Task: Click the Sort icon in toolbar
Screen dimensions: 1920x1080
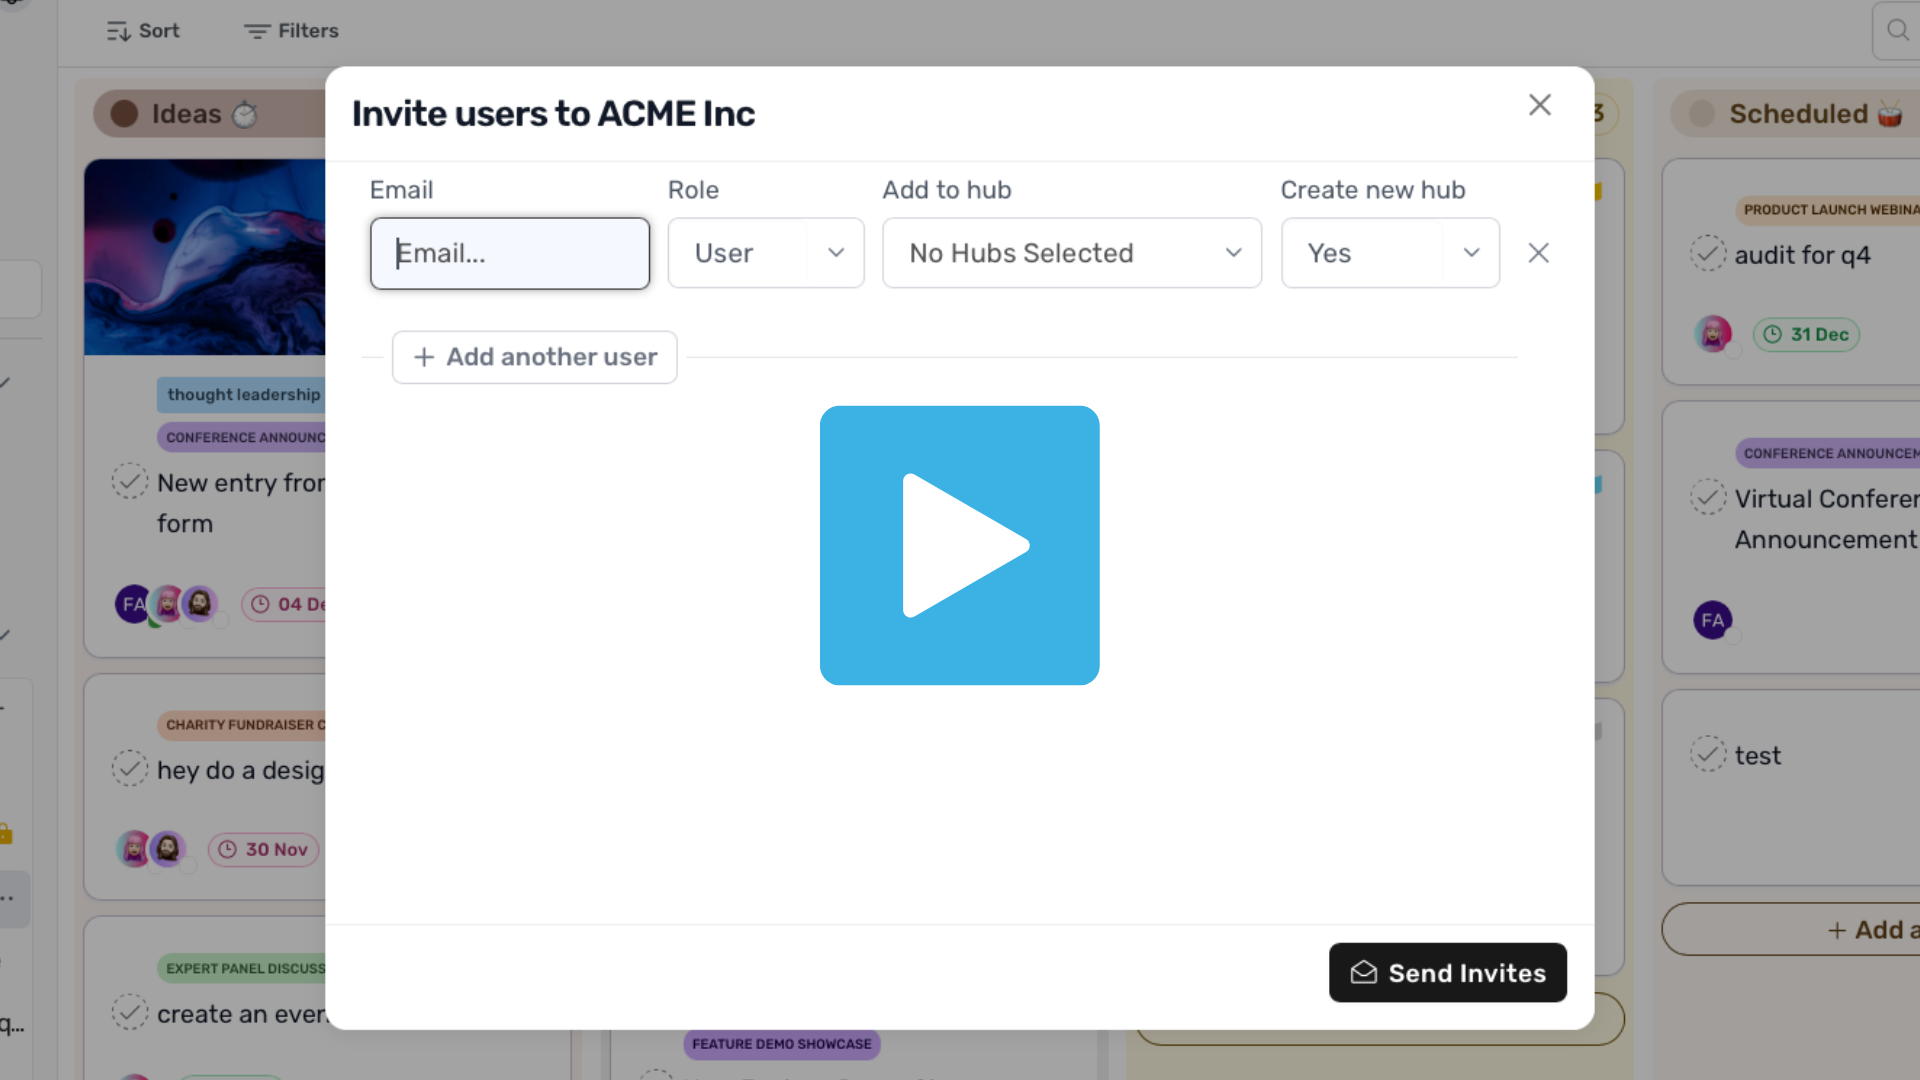Action: 119,31
